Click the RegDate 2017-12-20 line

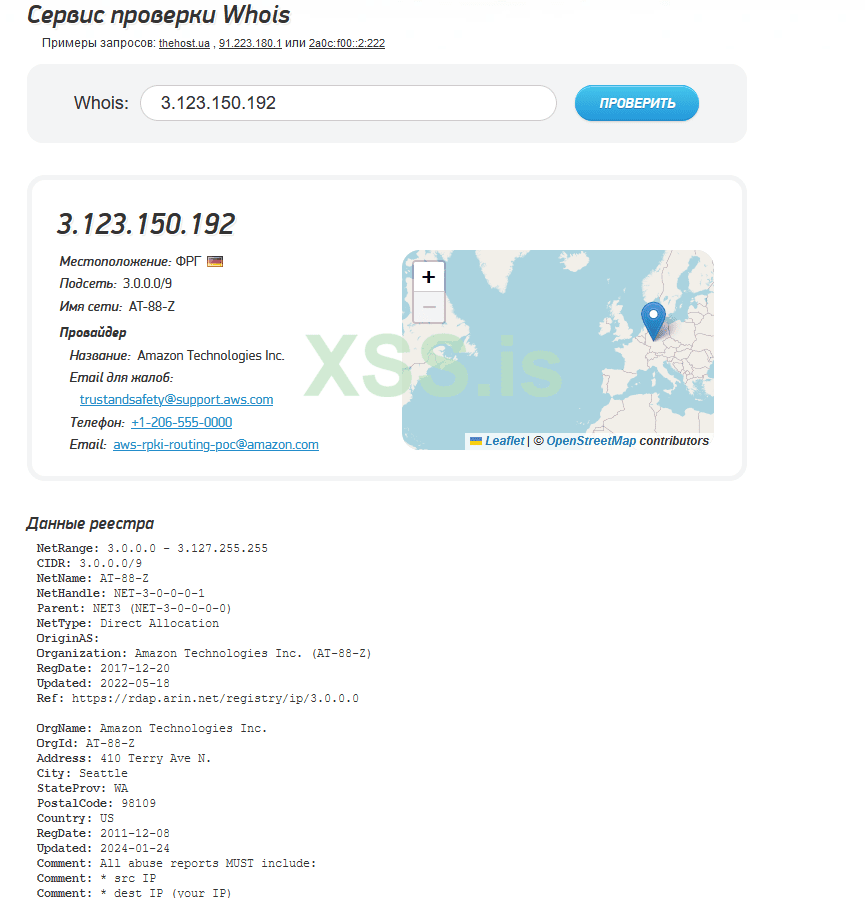103,668
